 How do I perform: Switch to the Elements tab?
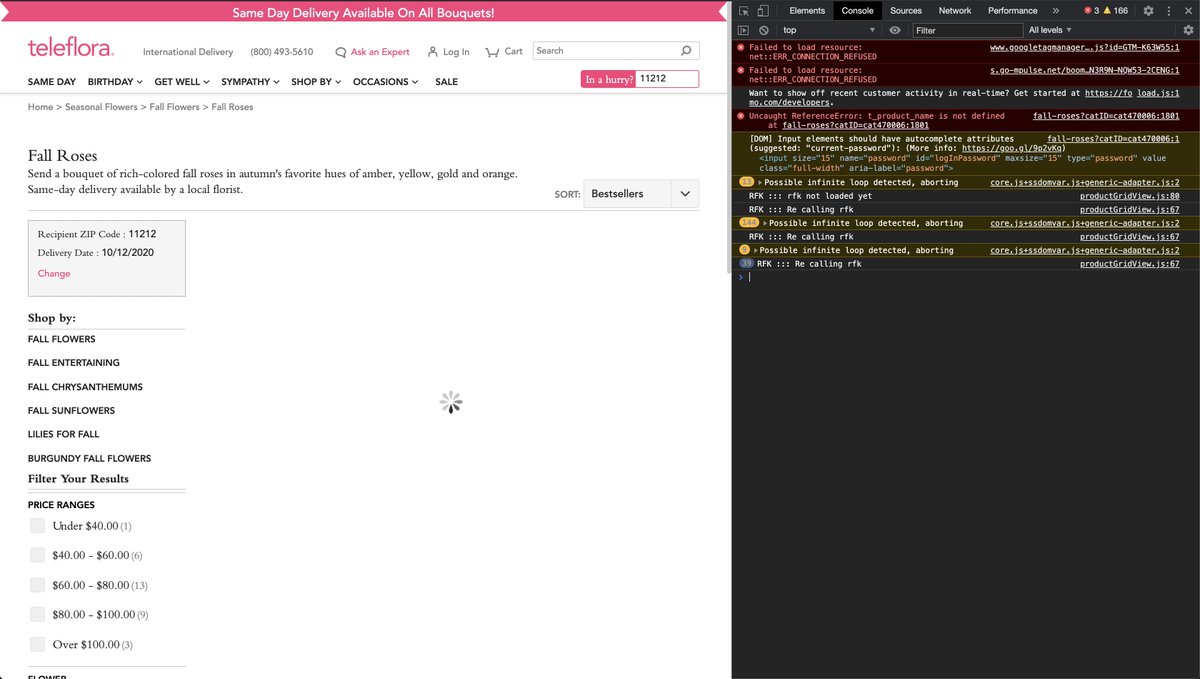[807, 11]
